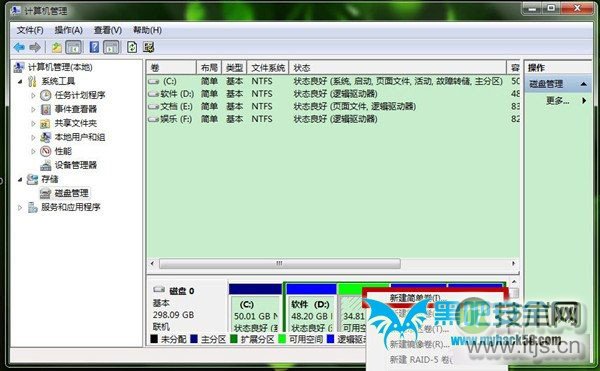Open the 文件(F) menu
Viewport: 600px width, 371px height.
point(30,30)
